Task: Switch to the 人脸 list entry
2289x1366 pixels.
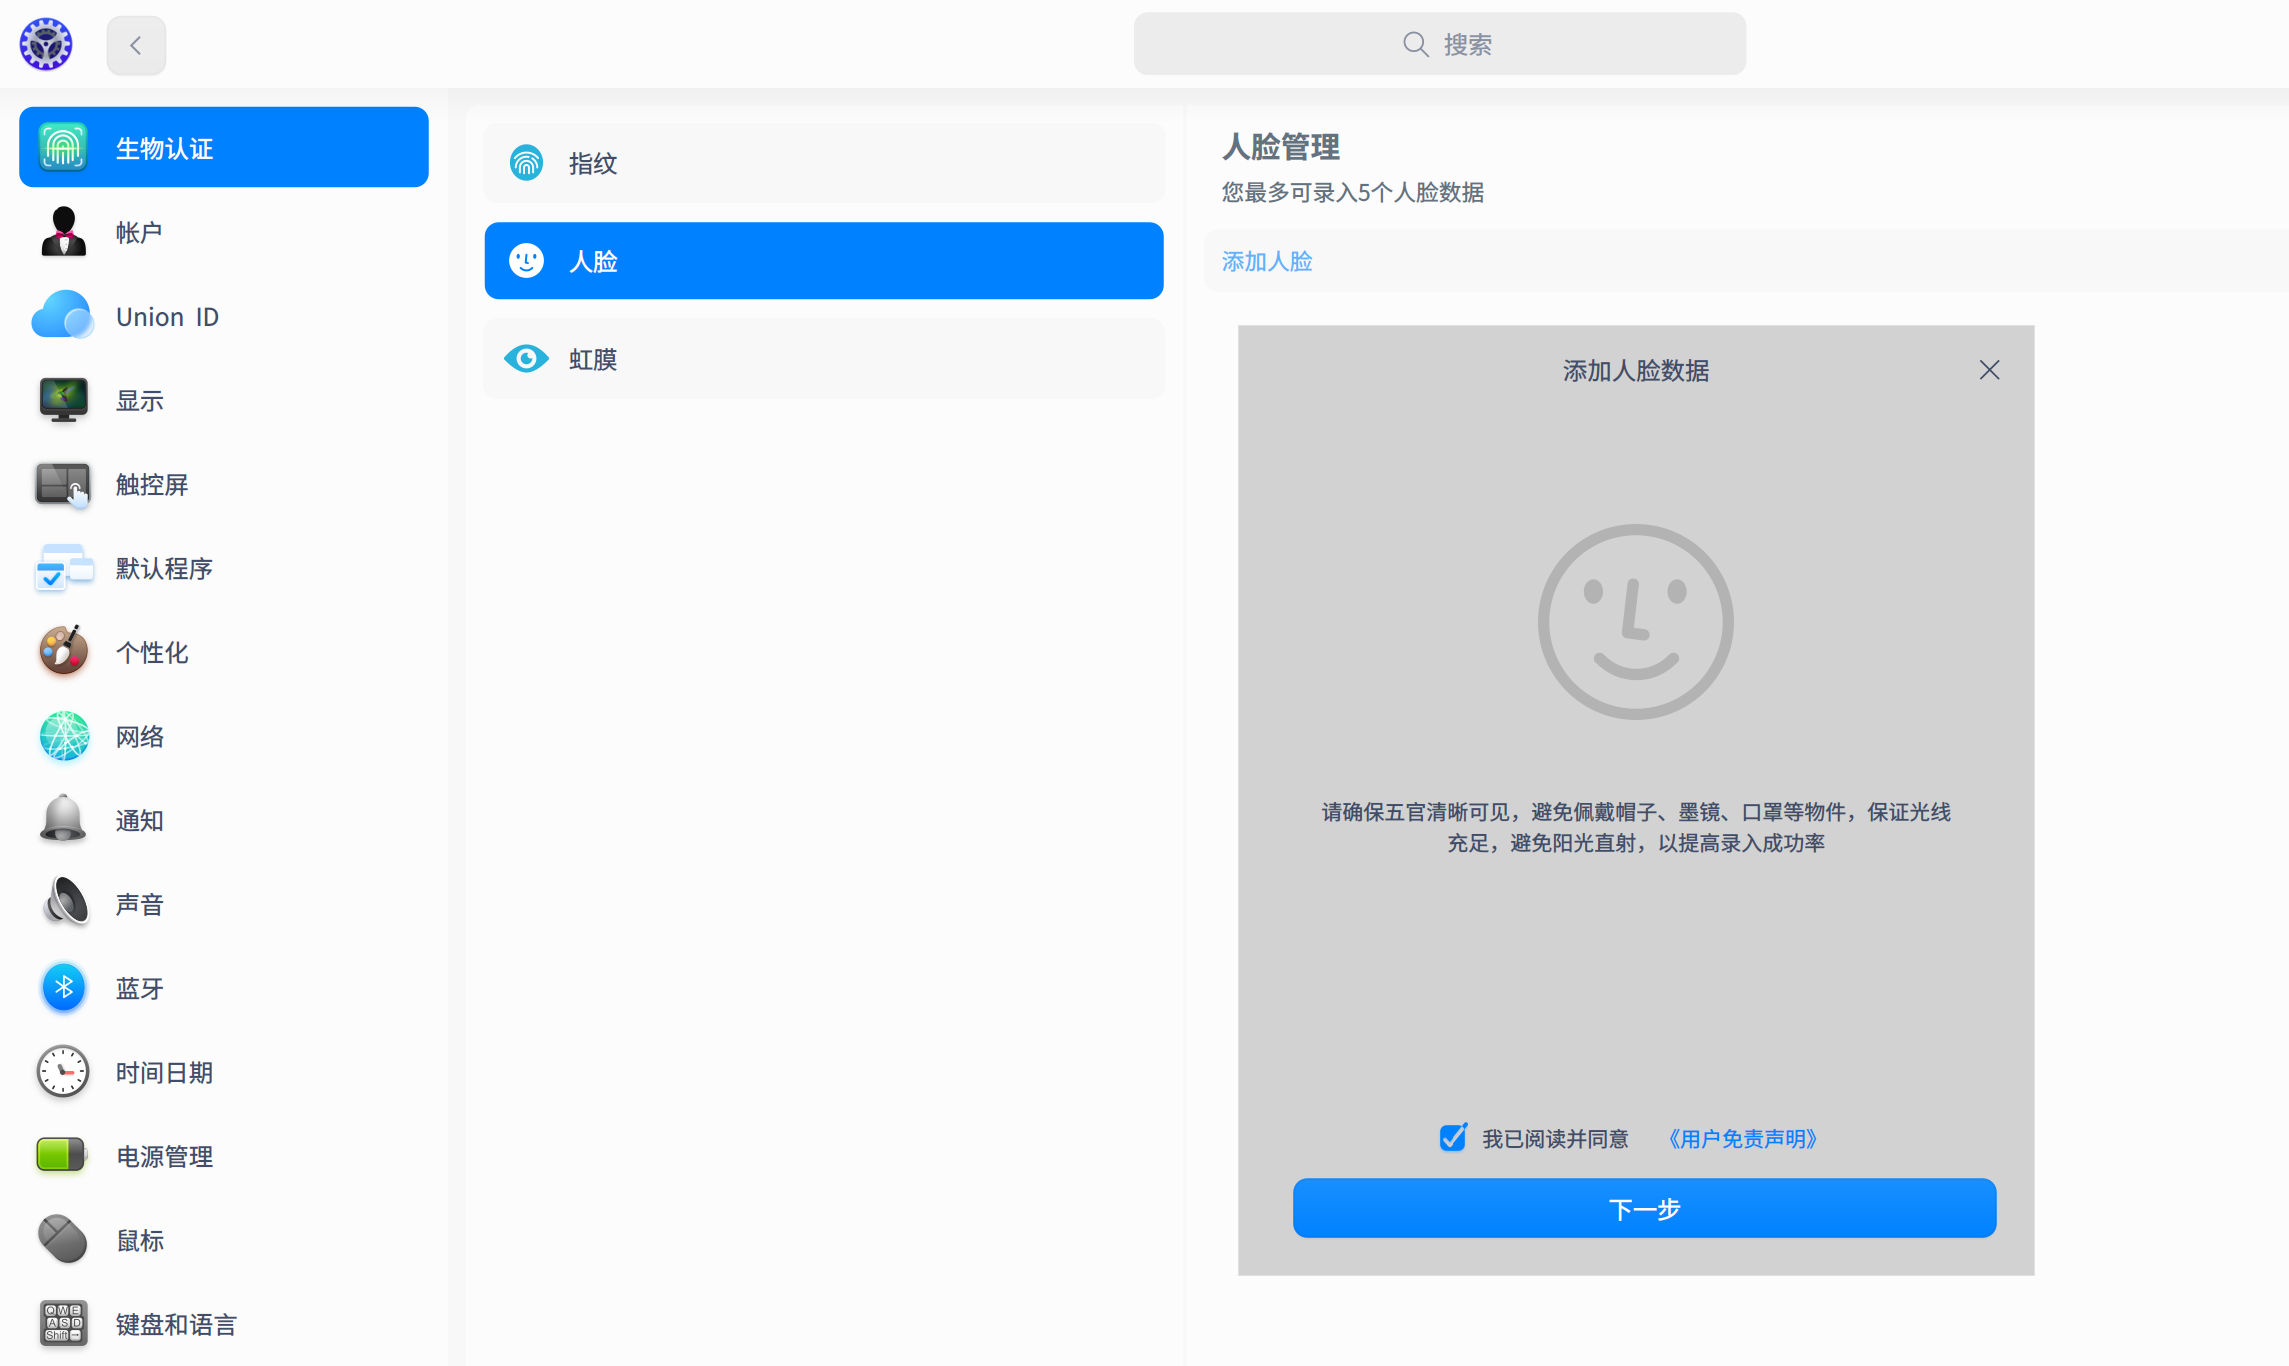Action: coord(823,261)
